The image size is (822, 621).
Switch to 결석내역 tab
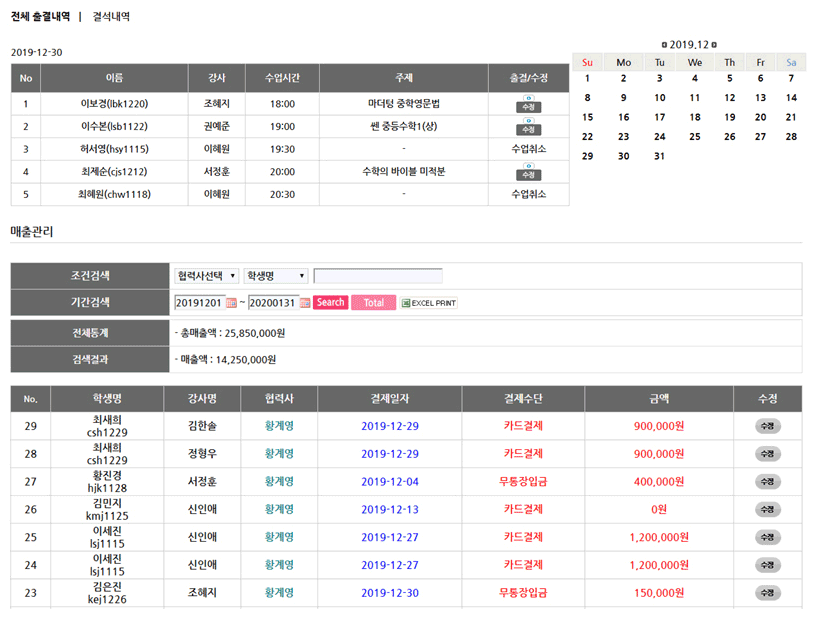pyautogui.click(x=111, y=17)
